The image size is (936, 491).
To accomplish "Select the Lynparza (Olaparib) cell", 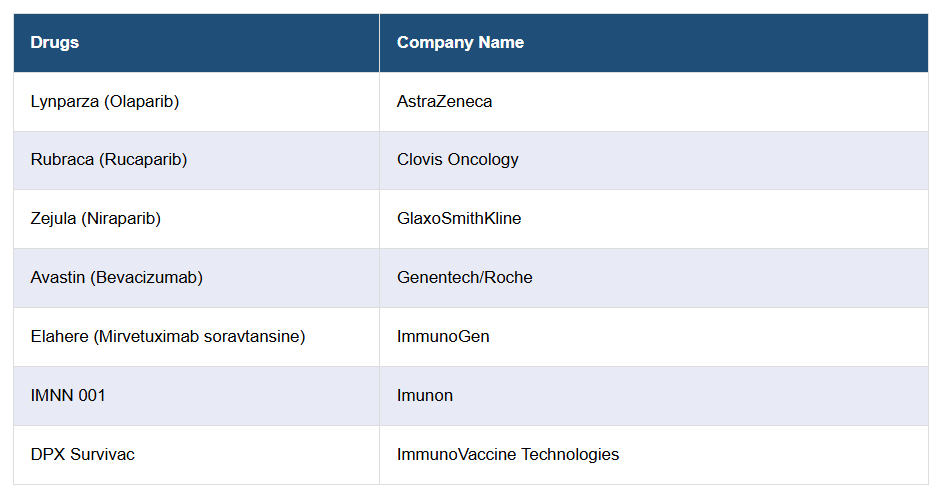I will (x=105, y=101).
